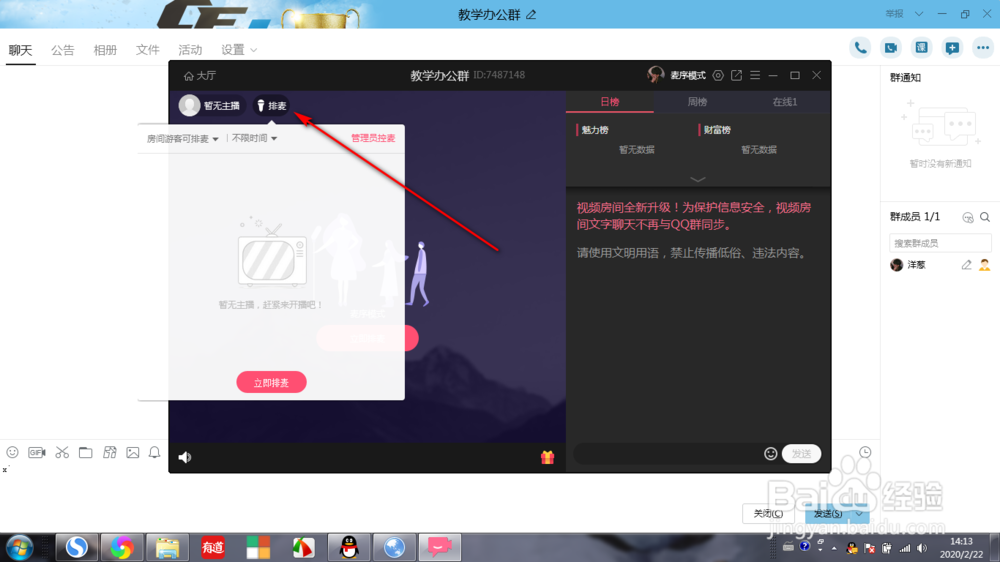Viewport: 1000px width, 562px height.
Task: Click the red packet icon in toolbar
Action: pos(110,452)
